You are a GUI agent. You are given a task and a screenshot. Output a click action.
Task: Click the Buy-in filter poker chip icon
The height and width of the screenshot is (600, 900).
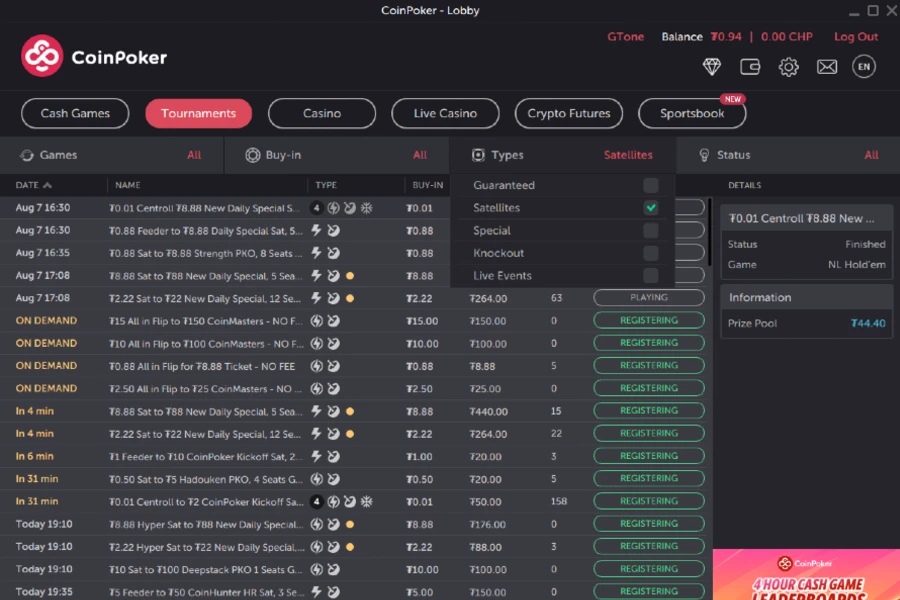[253, 155]
